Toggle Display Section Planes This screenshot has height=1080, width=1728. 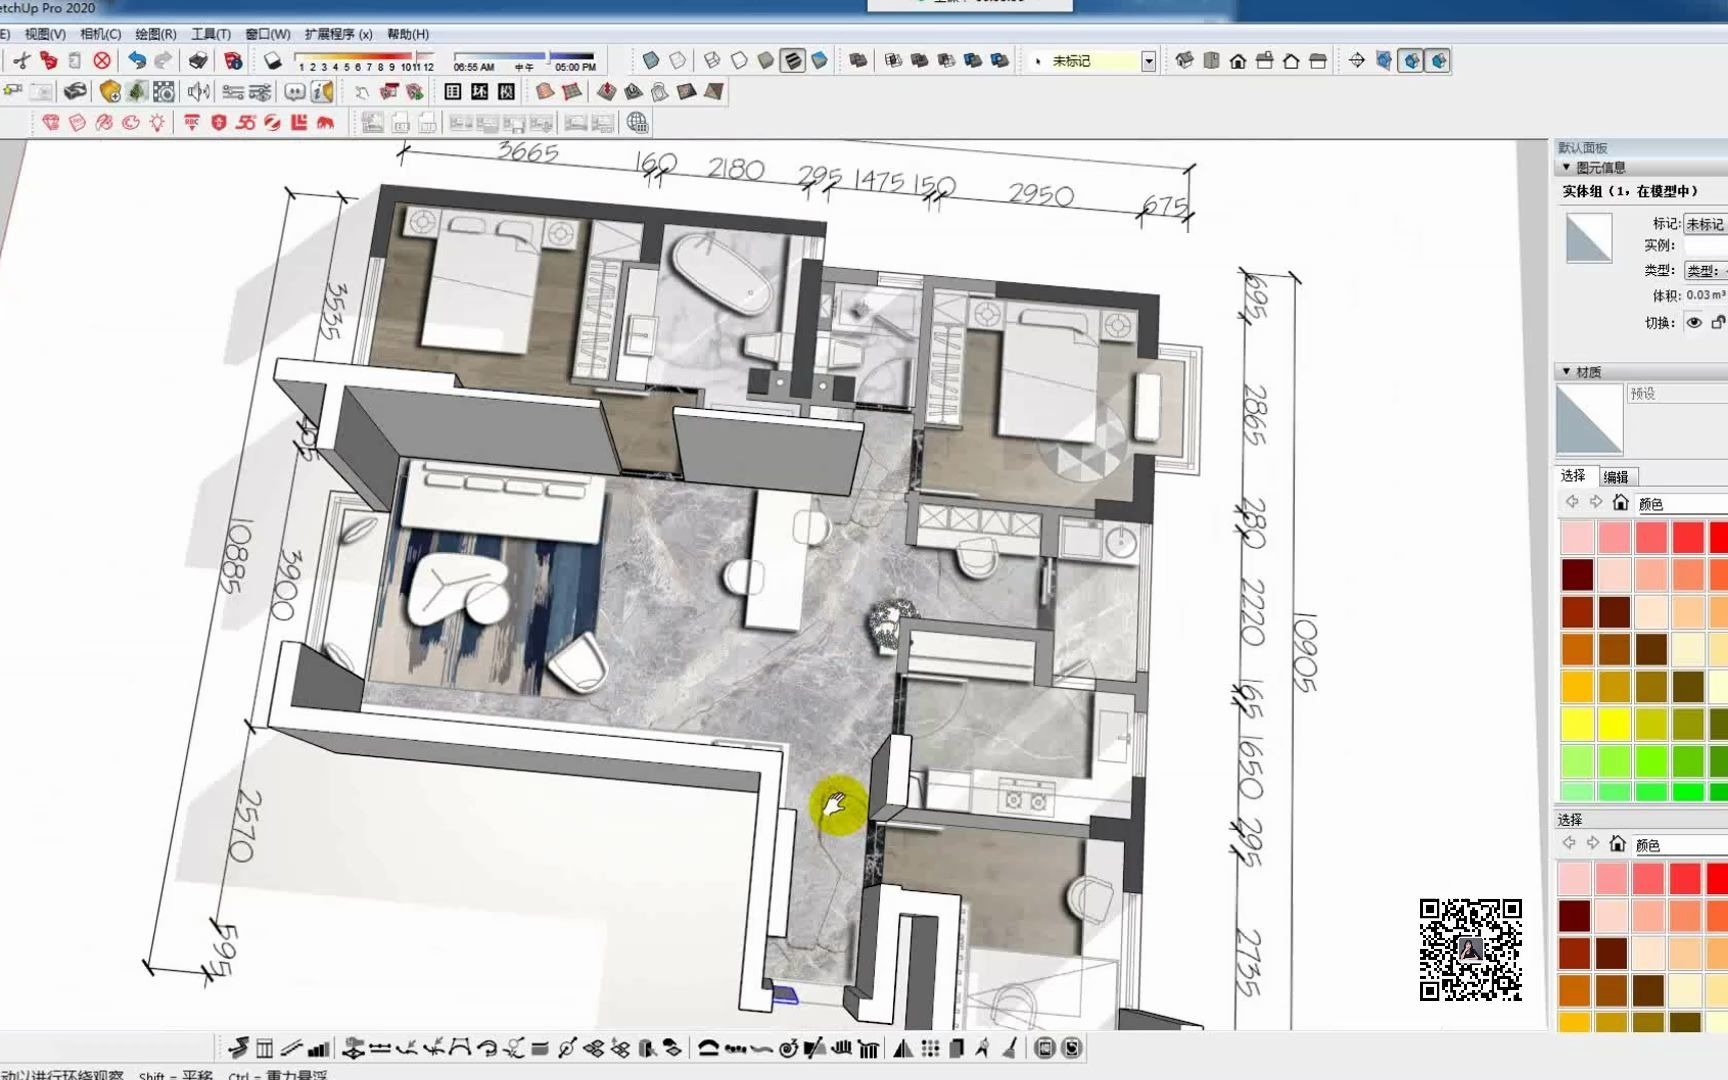click(x=1384, y=61)
